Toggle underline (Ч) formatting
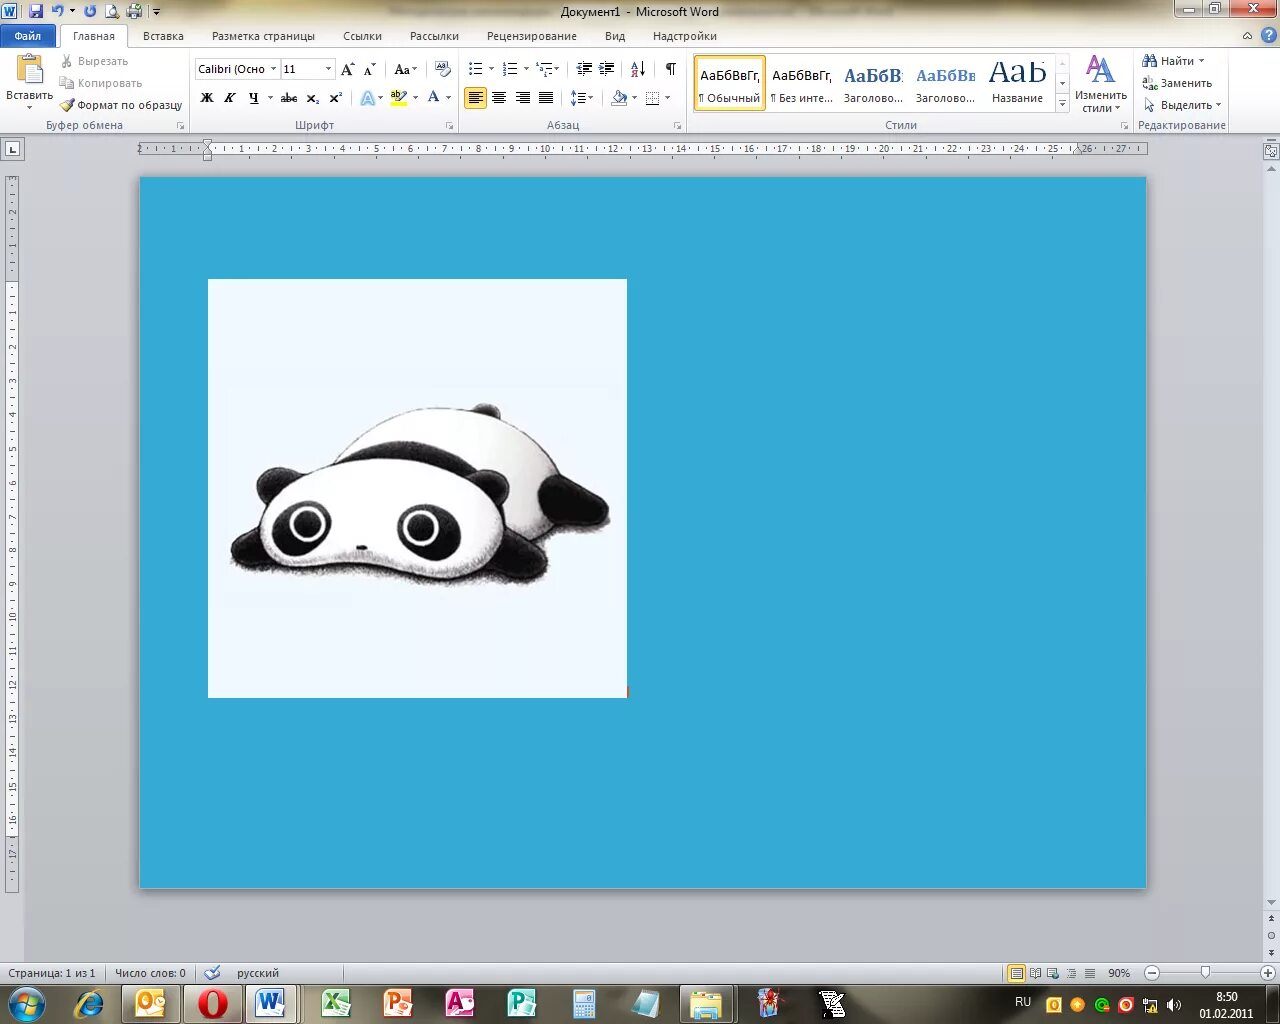1280x1024 pixels. tap(253, 97)
